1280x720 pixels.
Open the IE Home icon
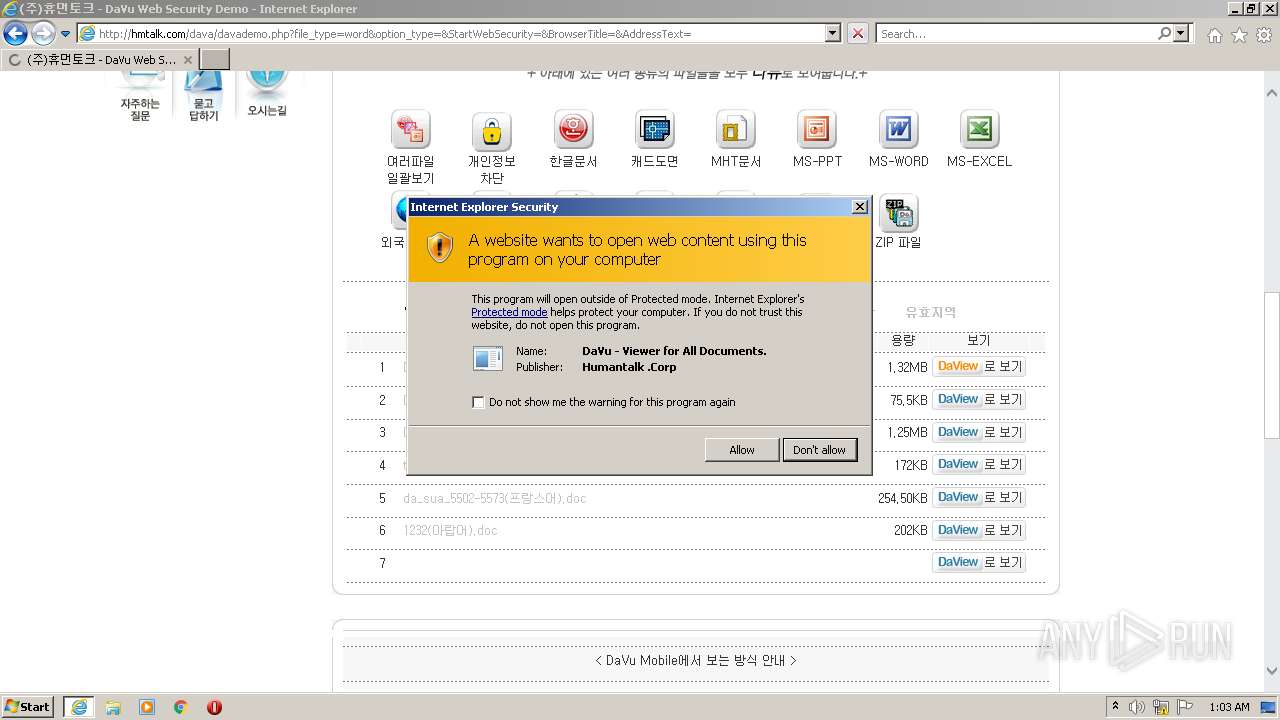[x=1214, y=35]
